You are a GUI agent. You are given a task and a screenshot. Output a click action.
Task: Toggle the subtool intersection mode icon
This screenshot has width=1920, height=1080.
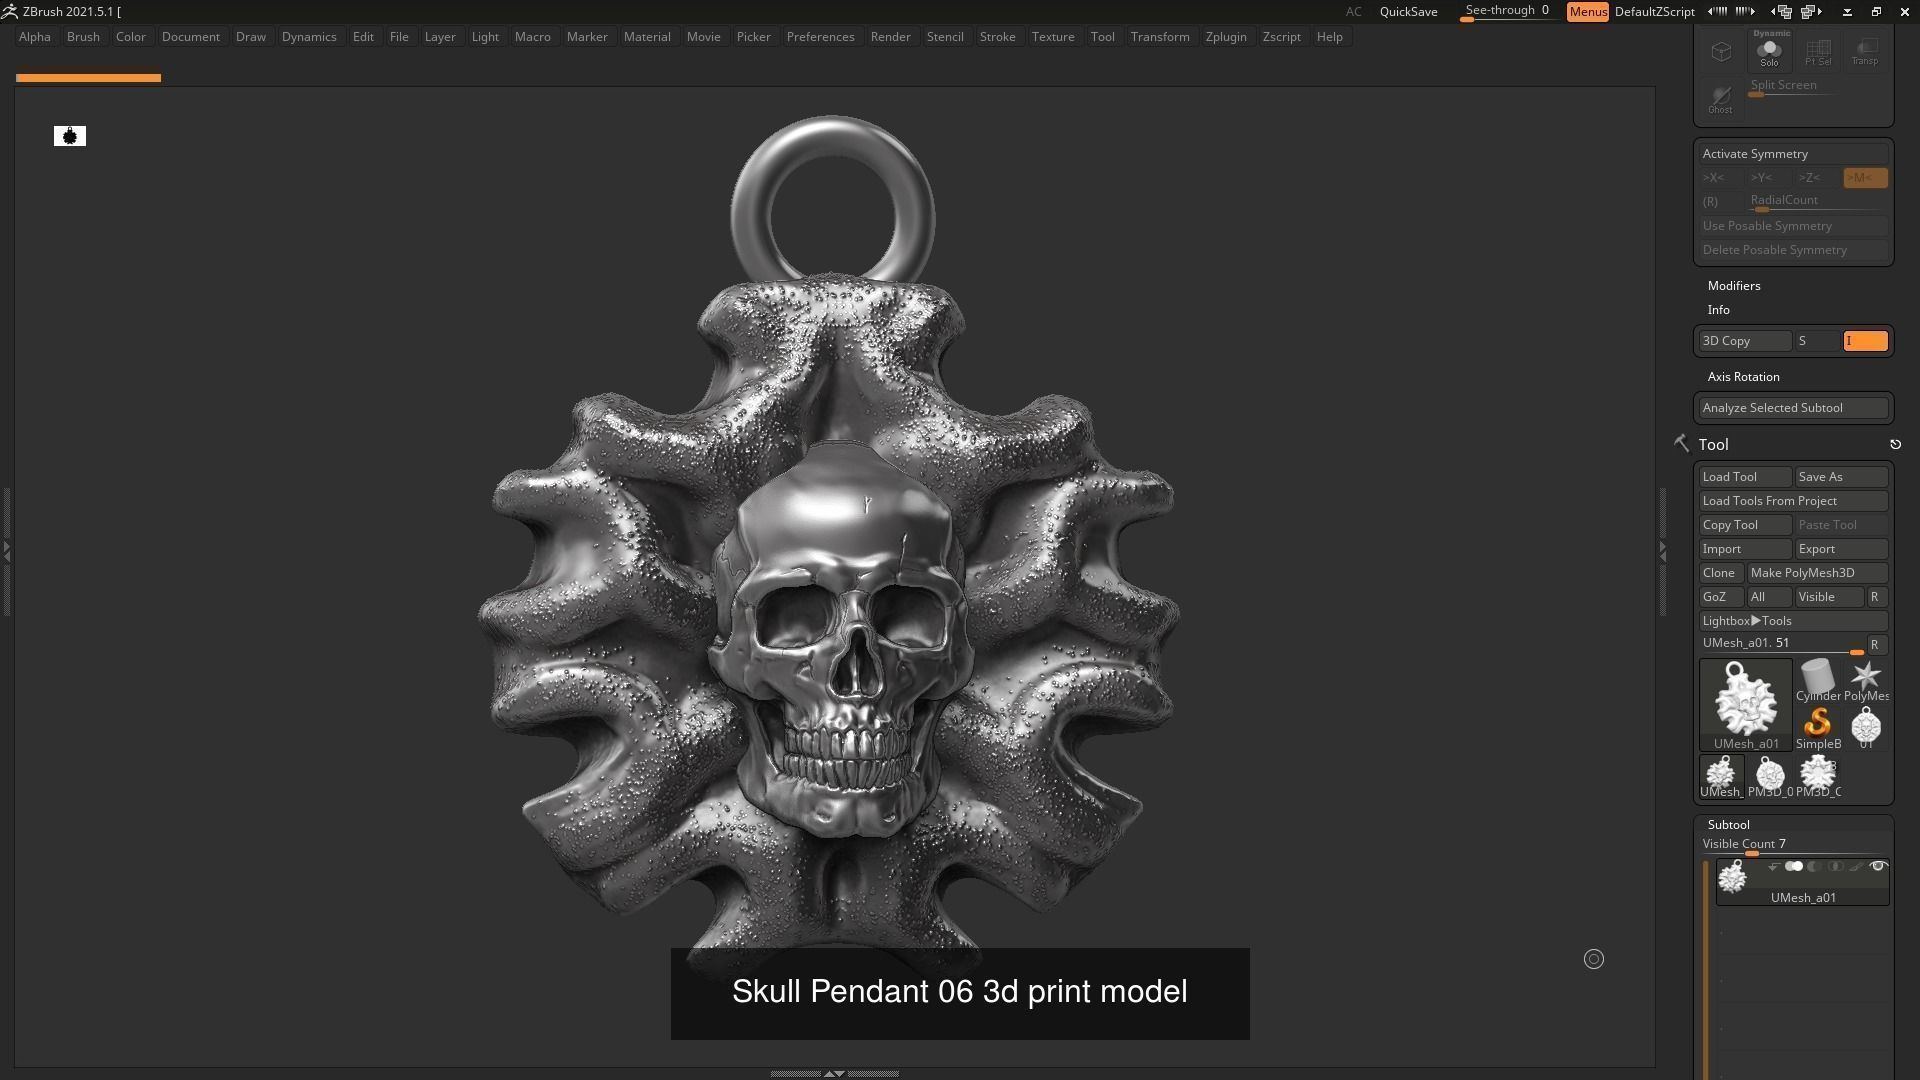pos(1836,867)
